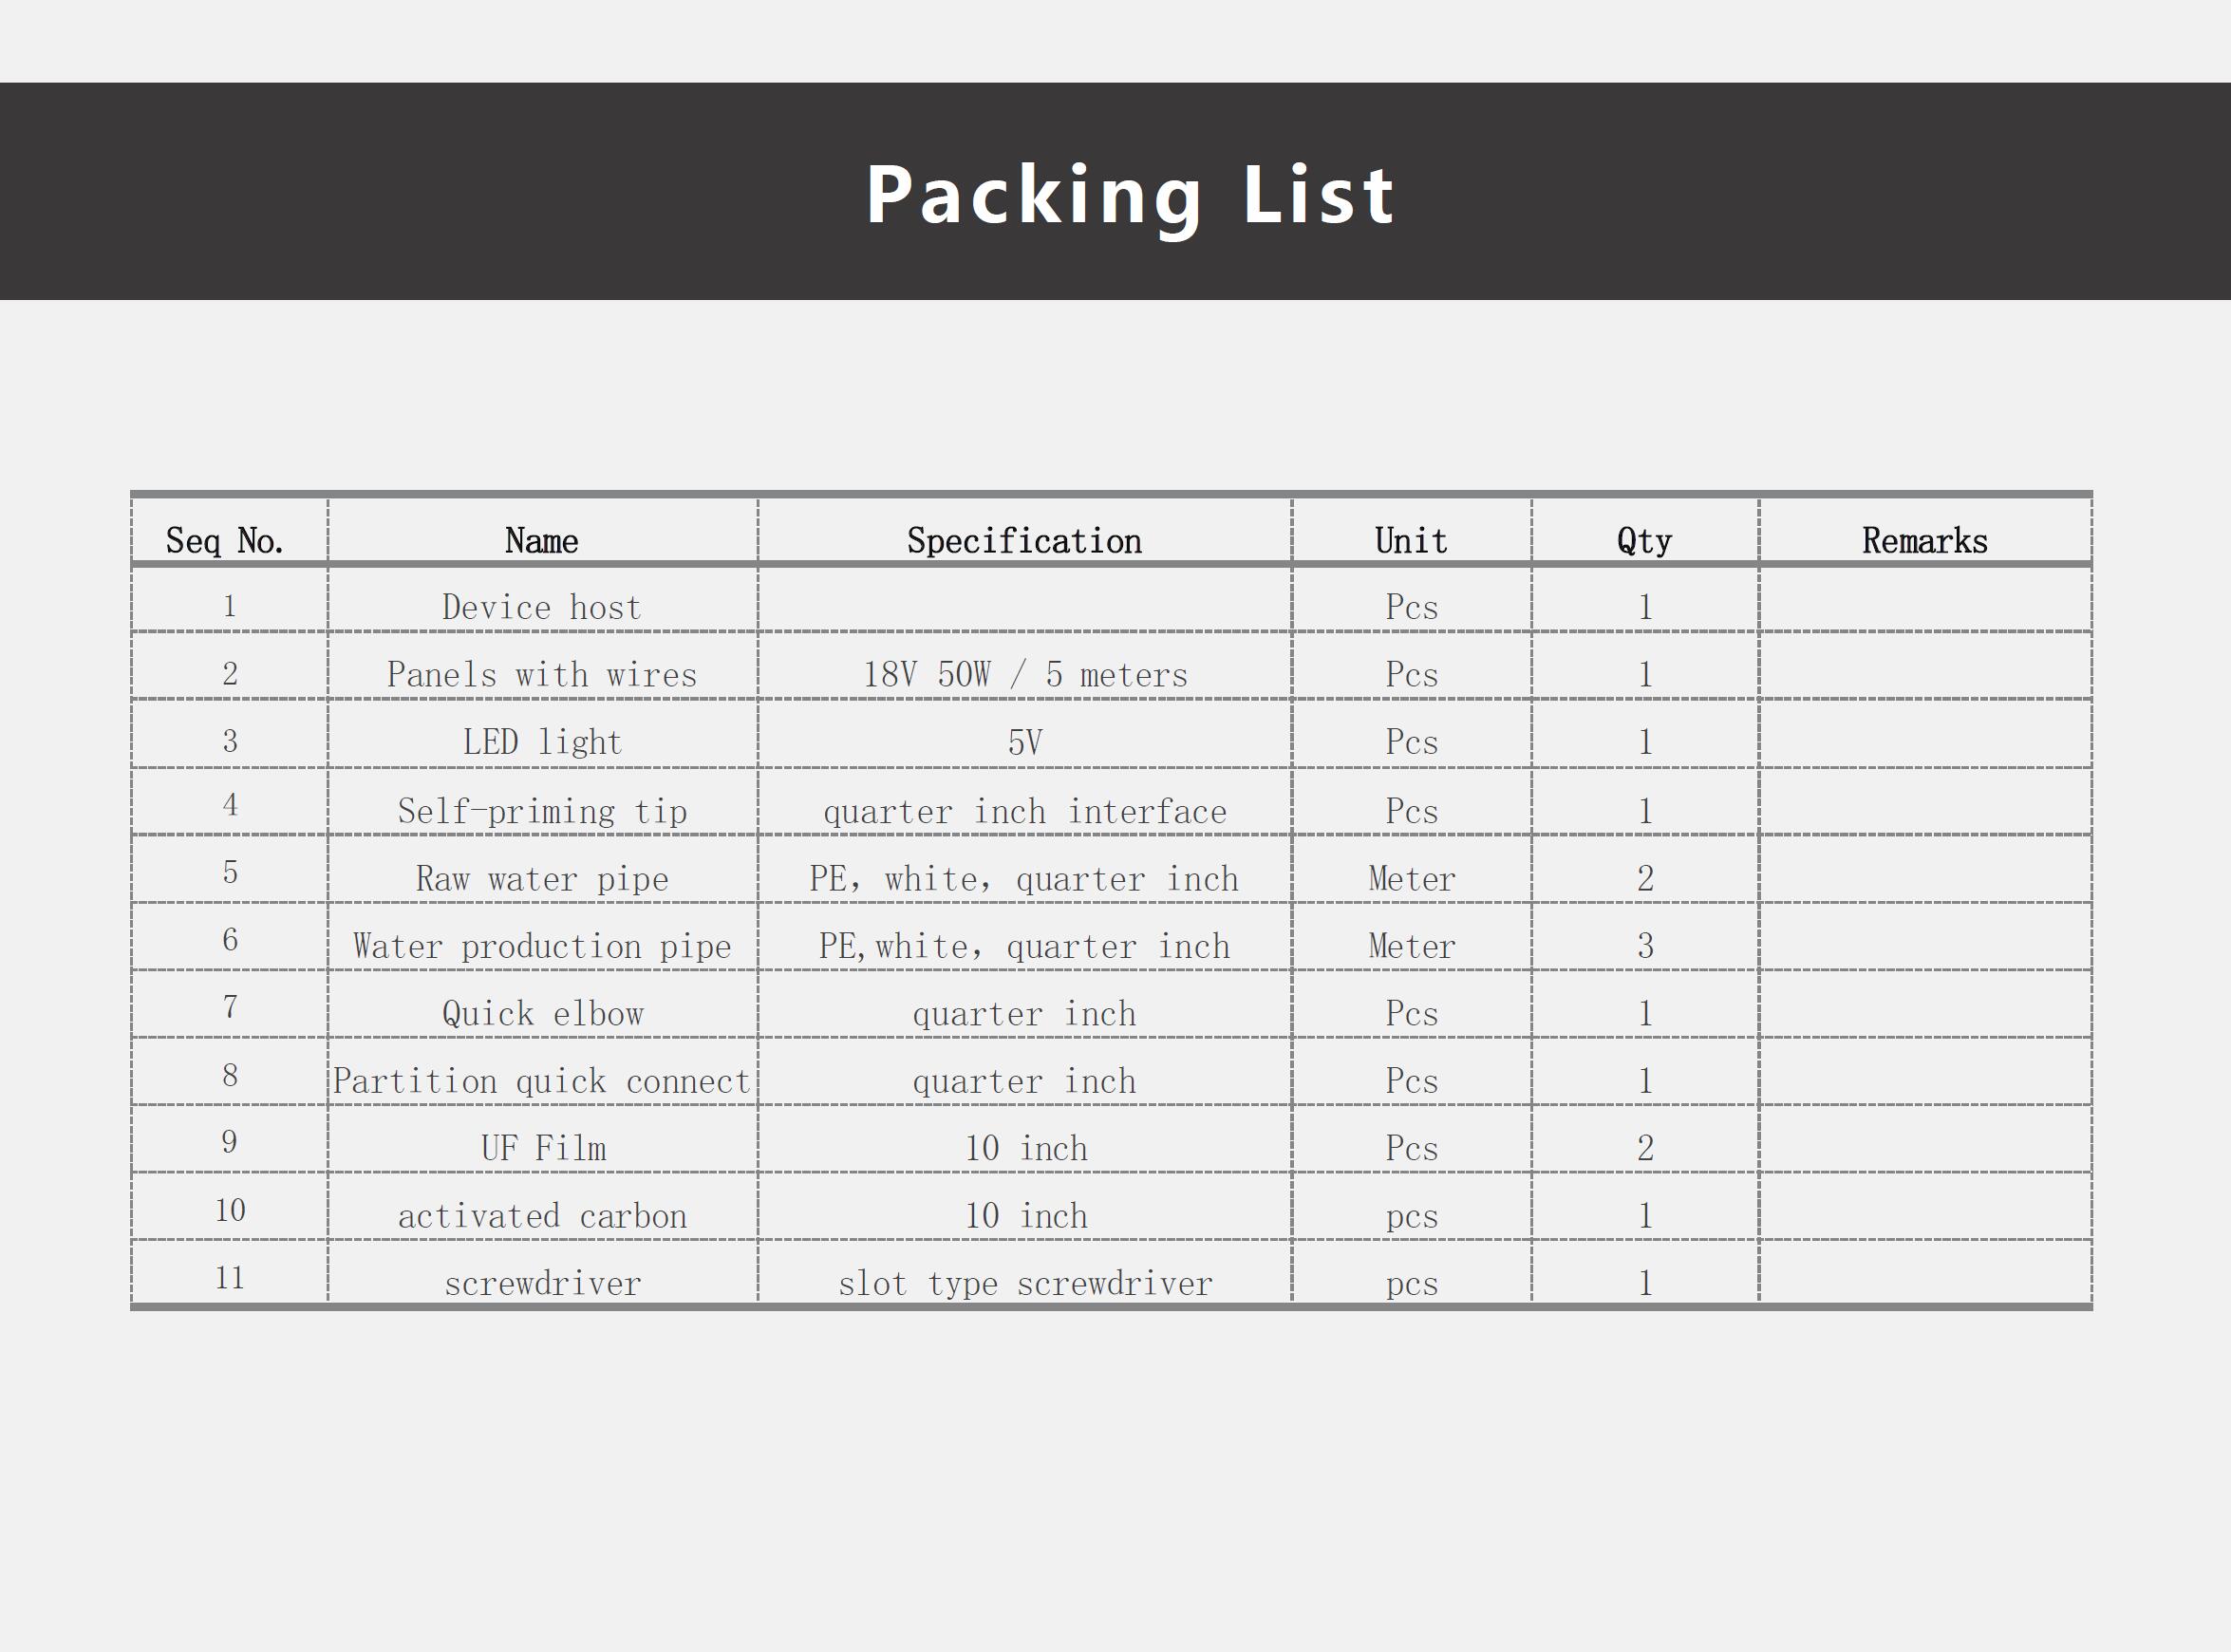The image size is (2231, 1652).
Task: Click the Raw water pipe cell
Action: [542, 879]
